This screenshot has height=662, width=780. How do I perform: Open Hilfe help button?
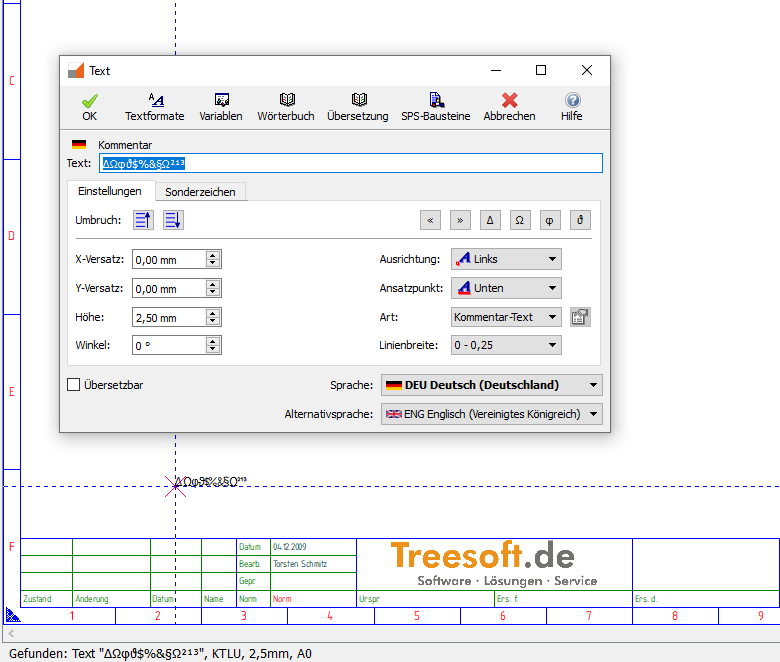click(571, 106)
